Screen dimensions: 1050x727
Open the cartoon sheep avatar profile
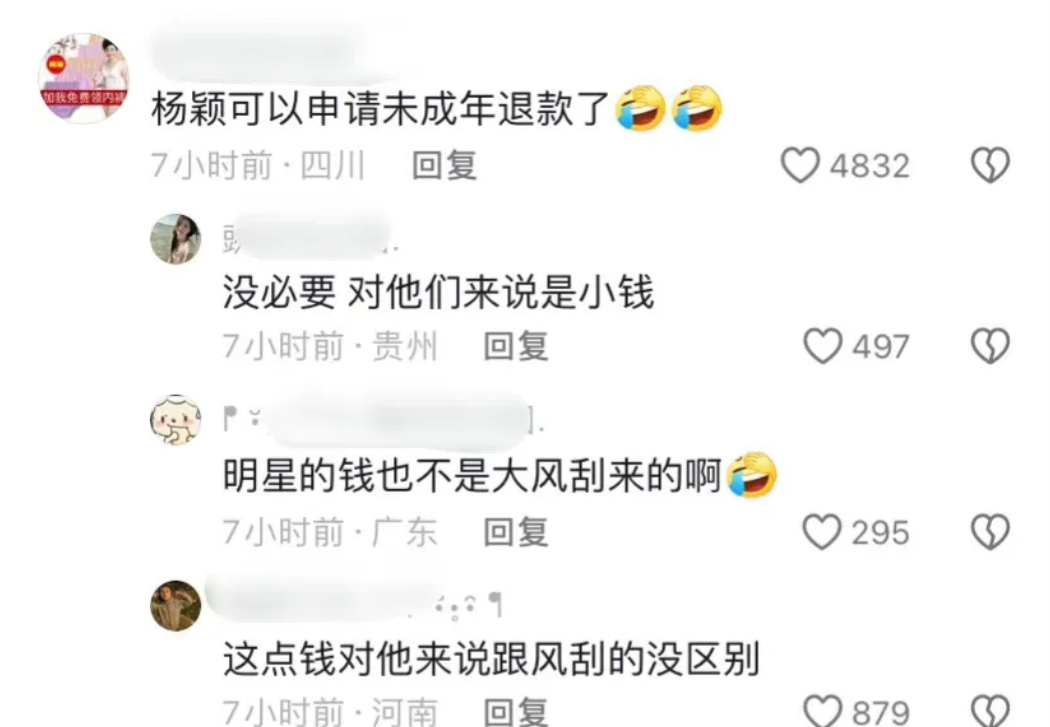point(175,420)
